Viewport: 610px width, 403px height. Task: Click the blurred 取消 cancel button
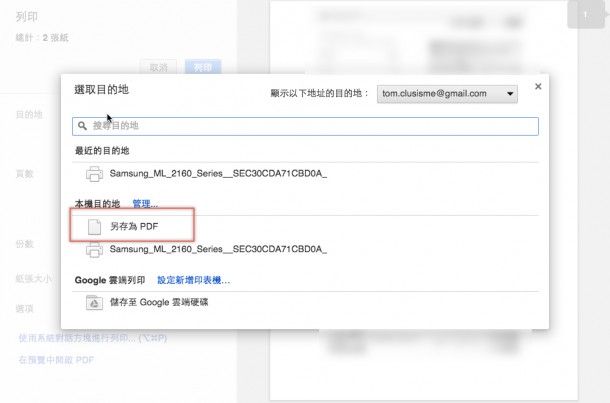[158, 67]
